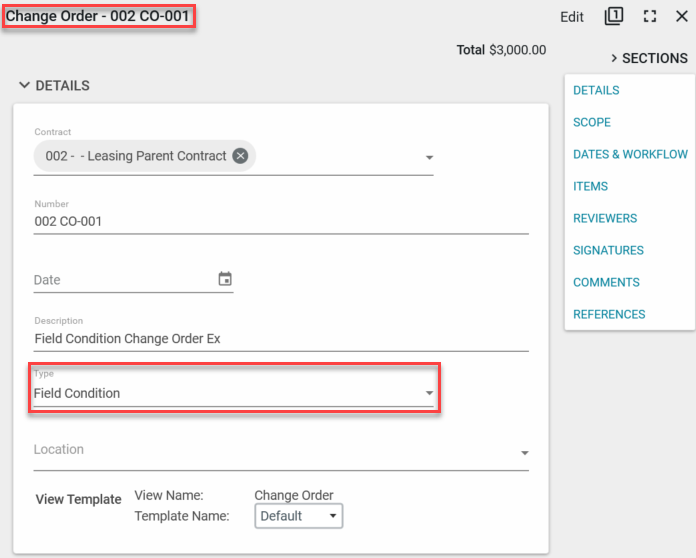Jump to Signatures section

pyautogui.click(x=608, y=250)
